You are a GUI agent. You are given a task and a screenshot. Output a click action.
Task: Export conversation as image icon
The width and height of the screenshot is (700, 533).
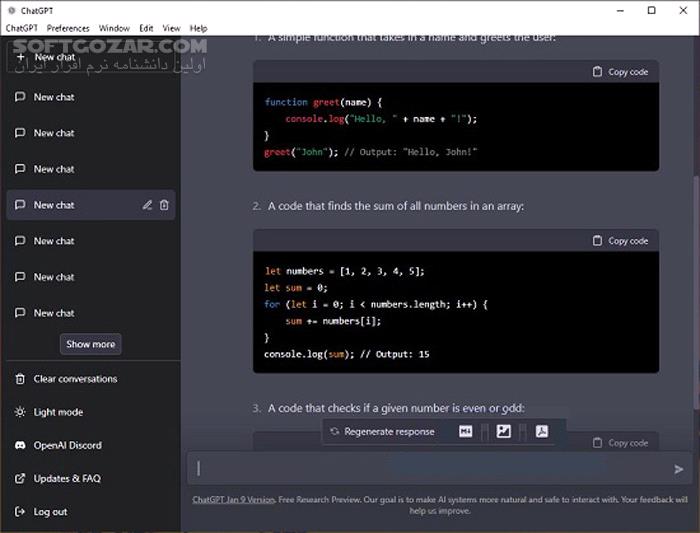tap(504, 431)
